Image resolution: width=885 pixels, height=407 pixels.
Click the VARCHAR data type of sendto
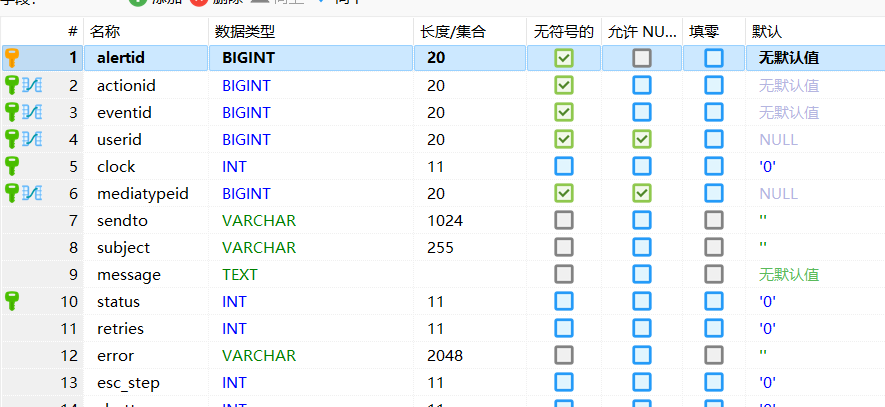tap(259, 221)
